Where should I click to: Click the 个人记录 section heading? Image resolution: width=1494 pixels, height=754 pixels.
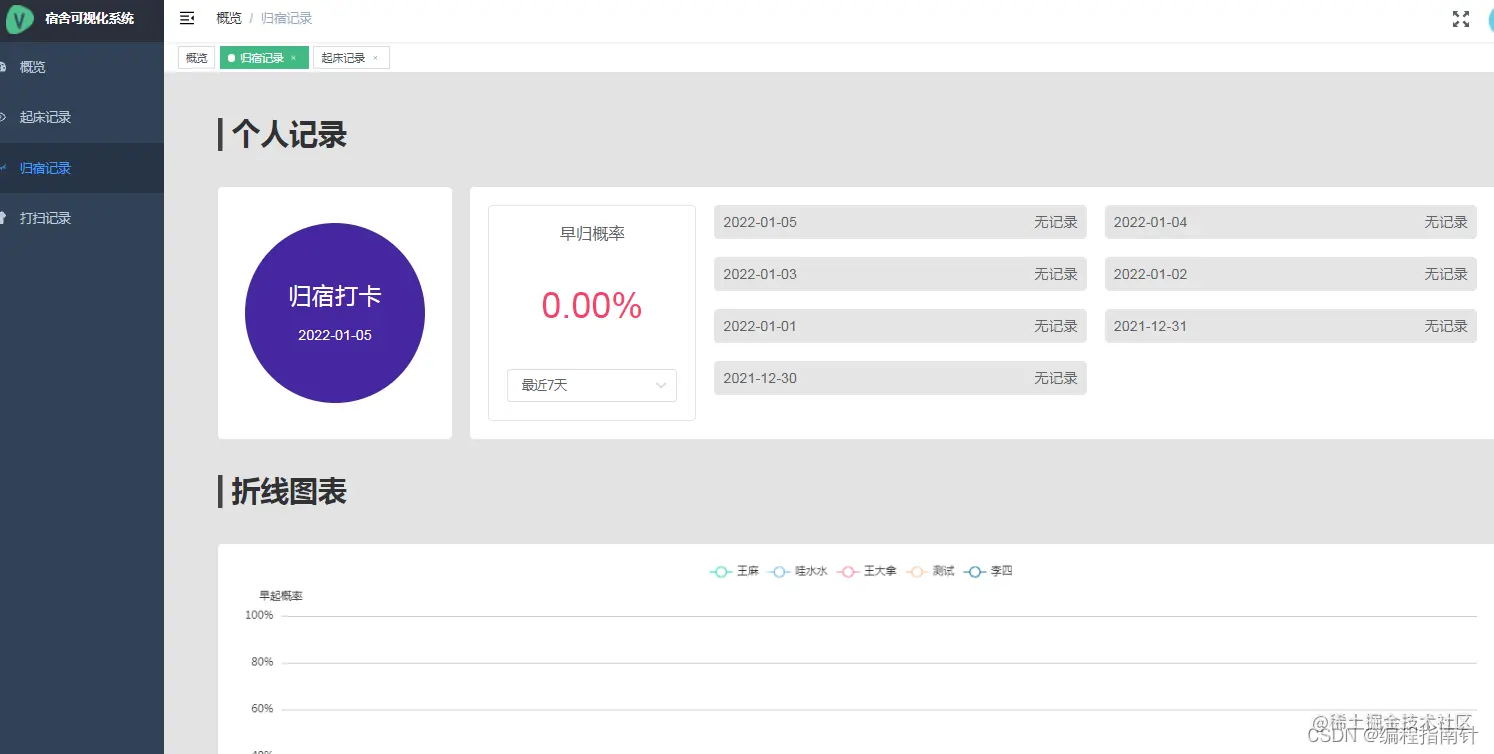coord(289,134)
